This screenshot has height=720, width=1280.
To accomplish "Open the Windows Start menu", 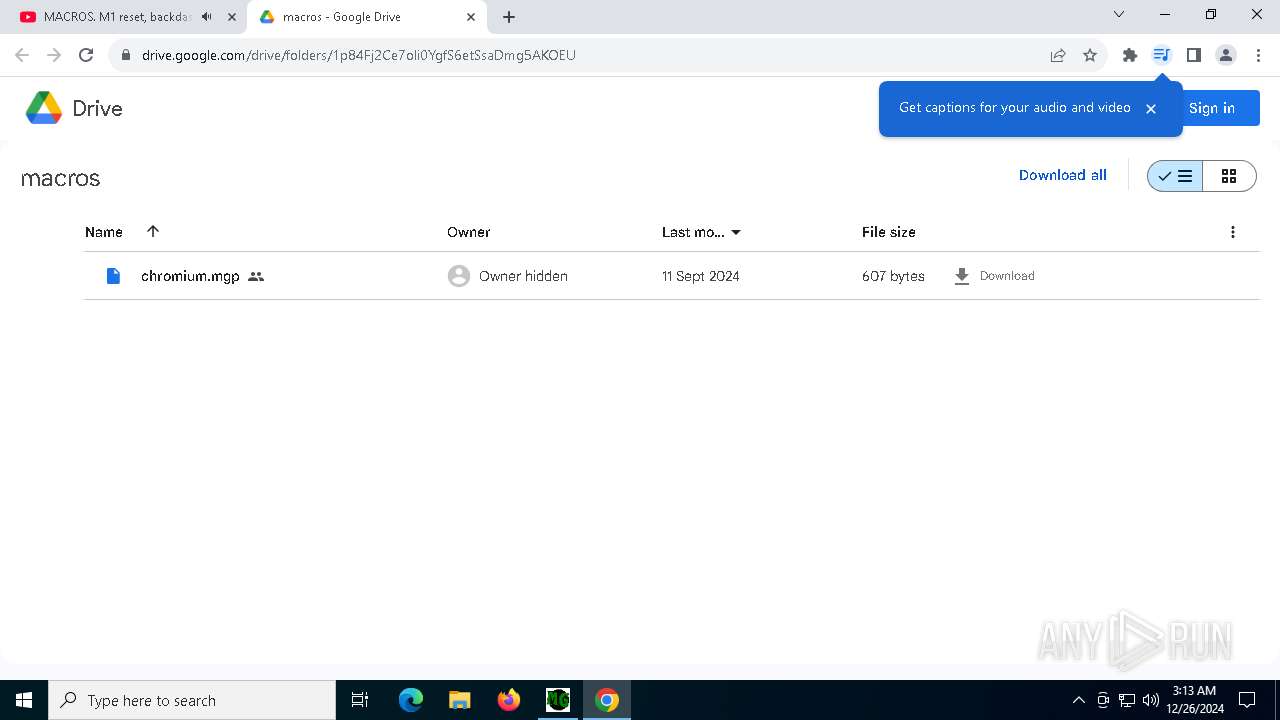I will [x=24, y=700].
